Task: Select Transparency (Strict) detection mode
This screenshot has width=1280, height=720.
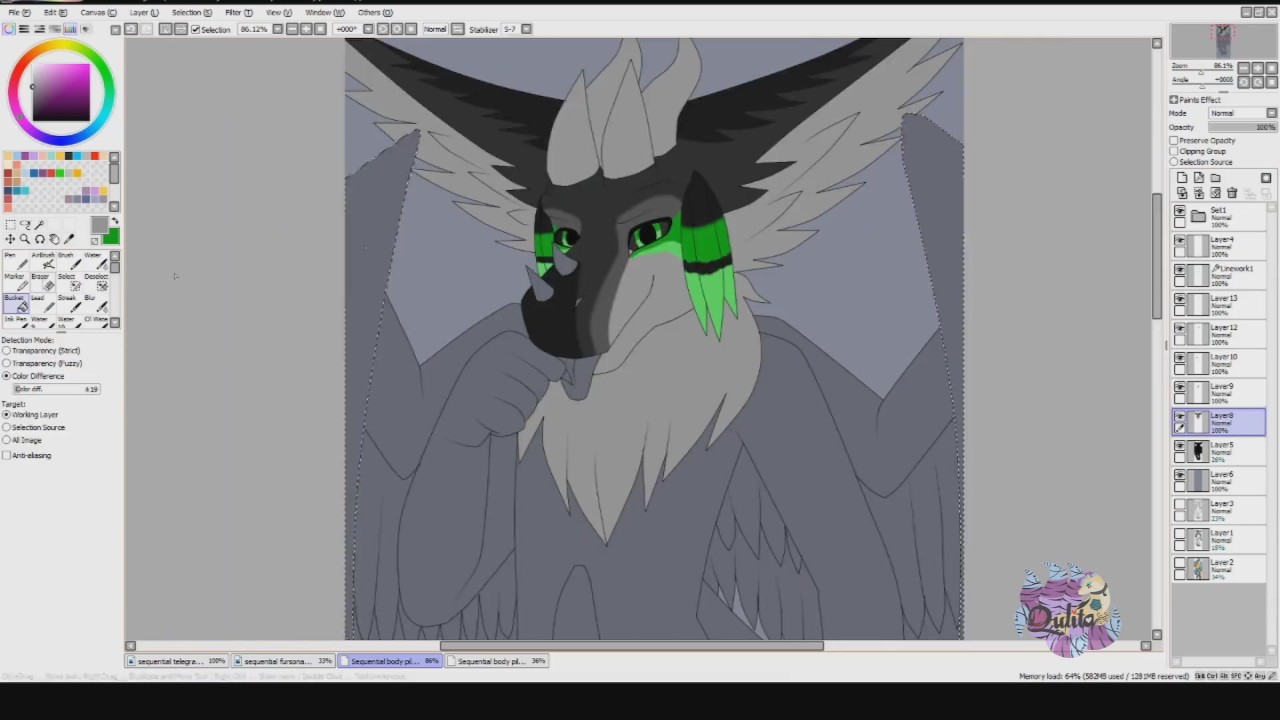Action: point(7,351)
